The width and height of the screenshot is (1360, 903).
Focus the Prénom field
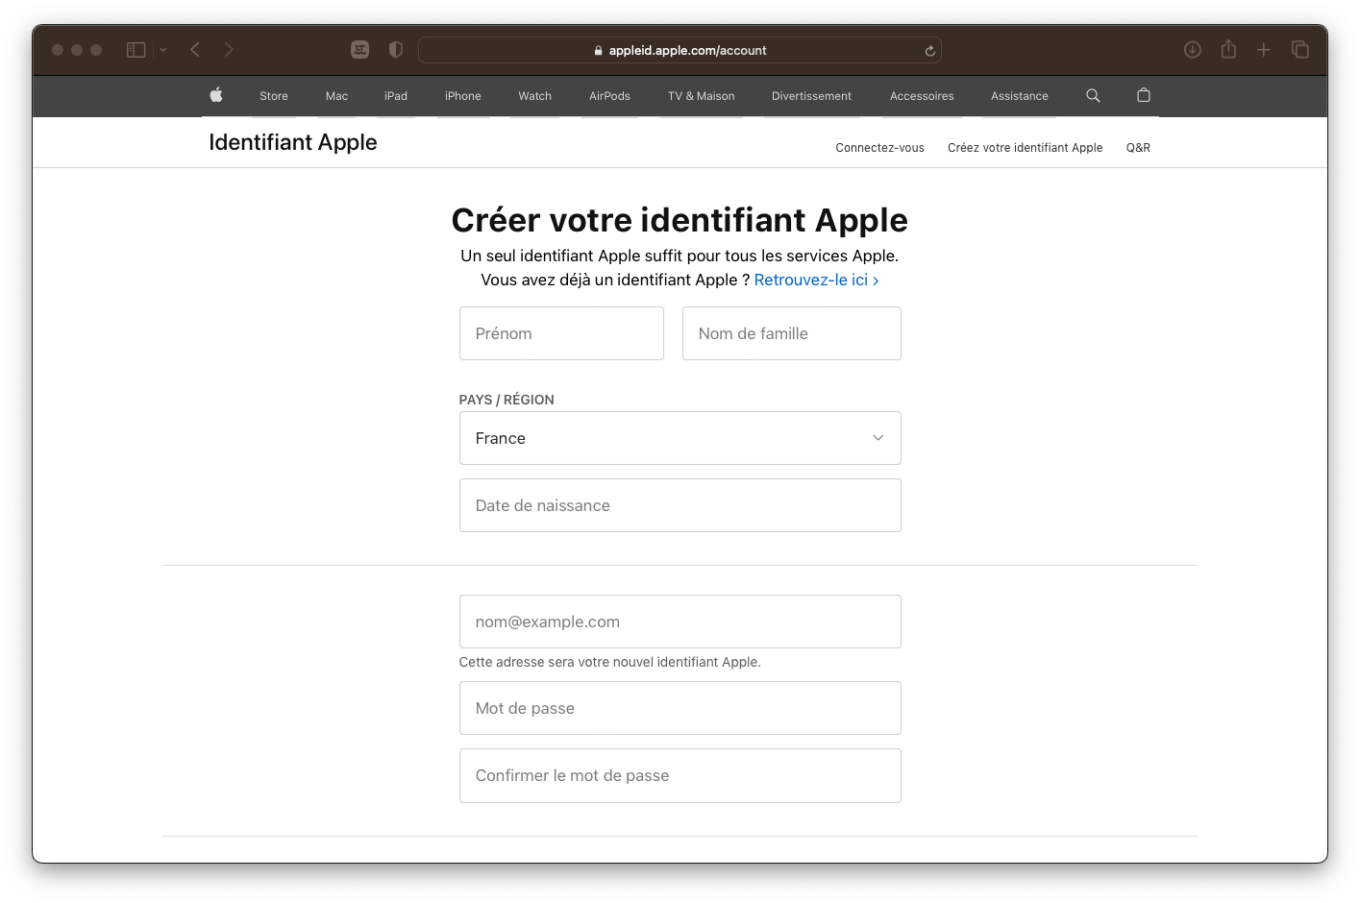(x=561, y=333)
